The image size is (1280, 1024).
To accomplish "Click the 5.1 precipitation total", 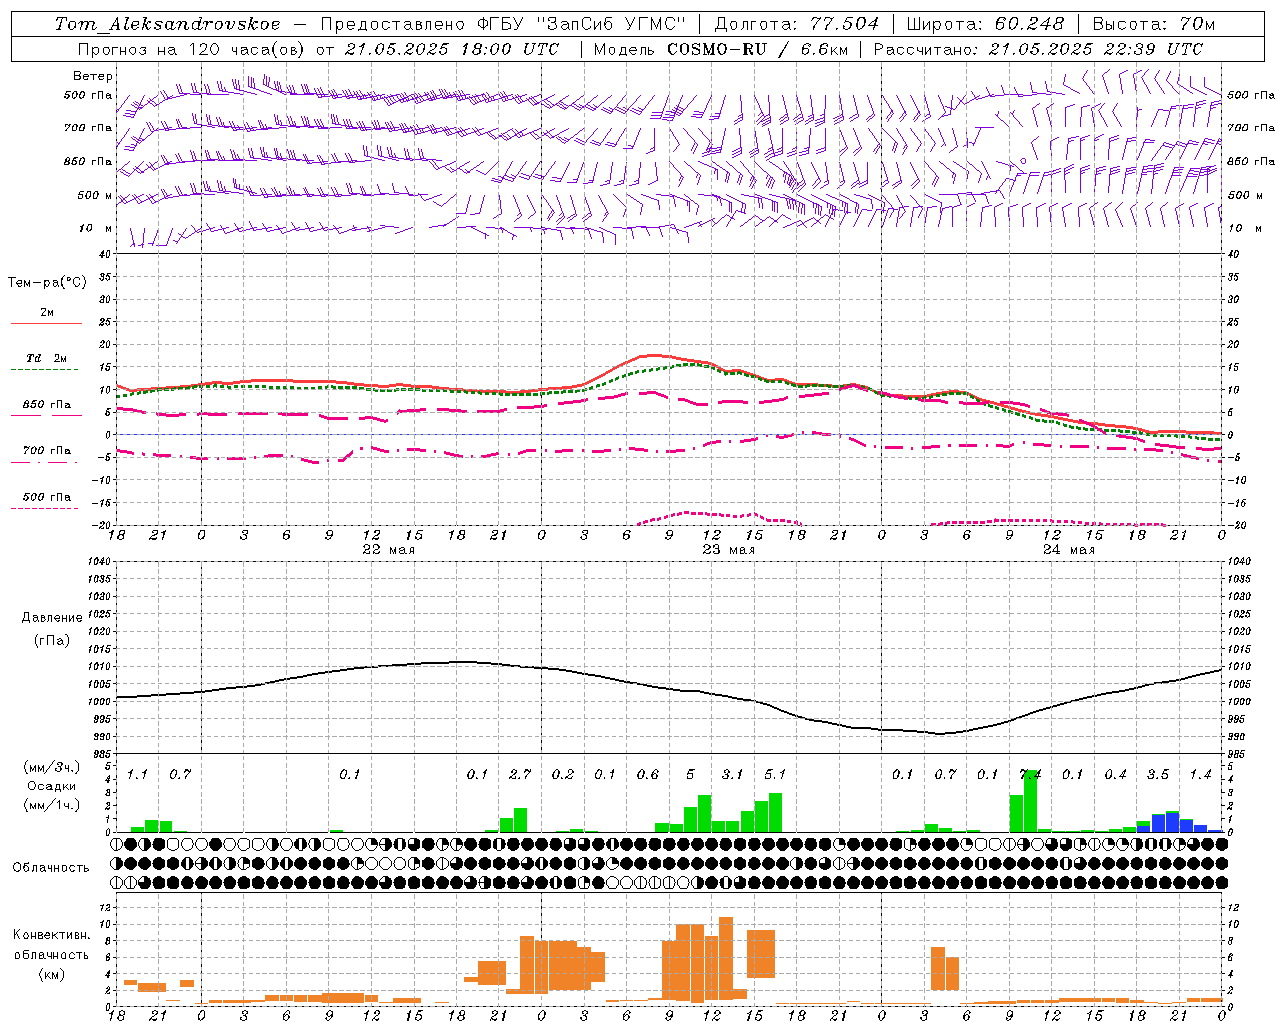I will point(775,775).
